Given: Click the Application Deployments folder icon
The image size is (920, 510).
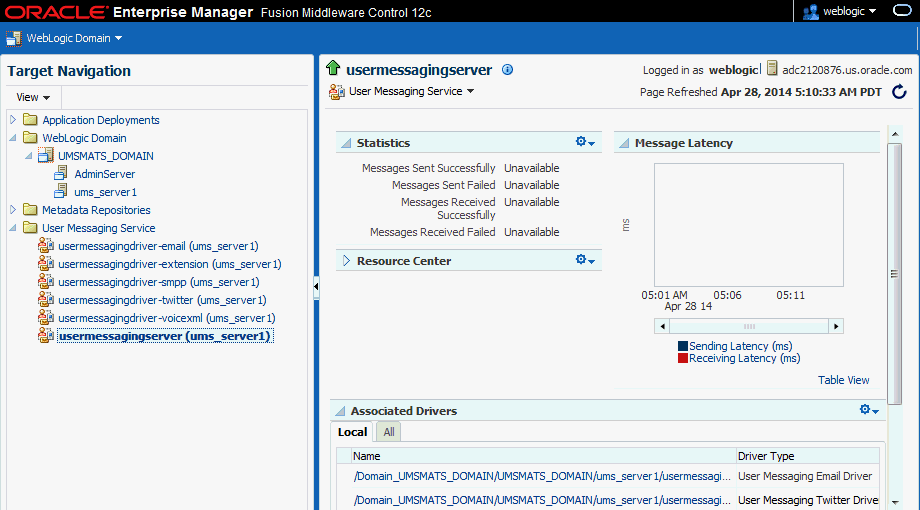Looking at the screenshot, I should [x=30, y=120].
